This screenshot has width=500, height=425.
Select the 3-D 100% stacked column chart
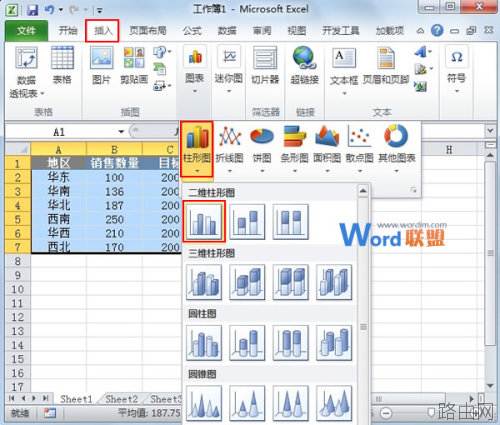[x=290, y=282]
